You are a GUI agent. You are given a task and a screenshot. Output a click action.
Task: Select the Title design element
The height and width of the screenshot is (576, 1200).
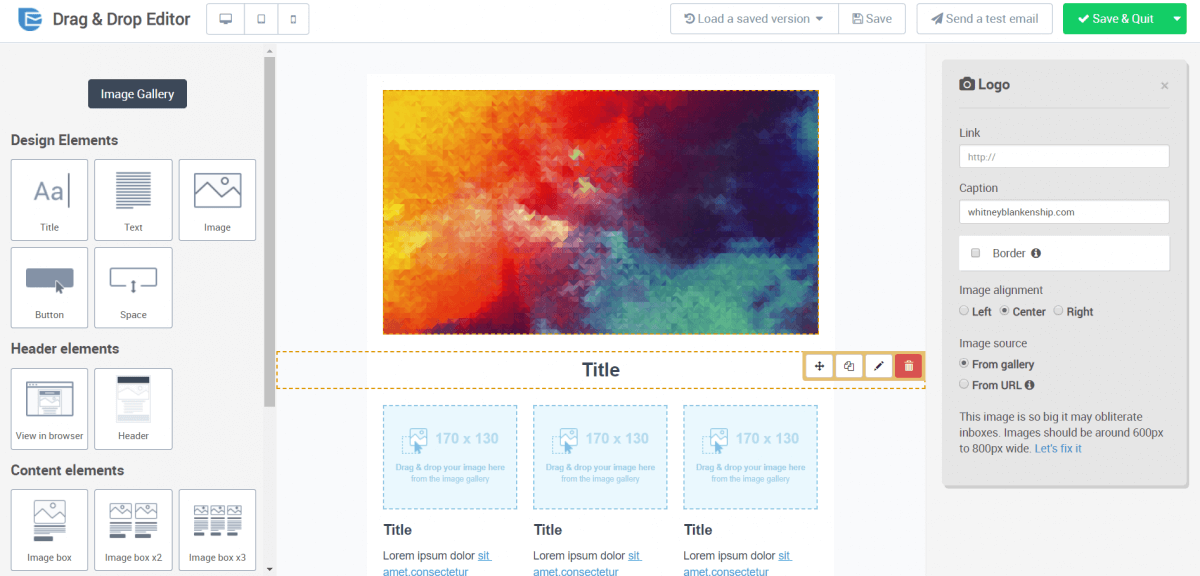(x=49, y=200)
